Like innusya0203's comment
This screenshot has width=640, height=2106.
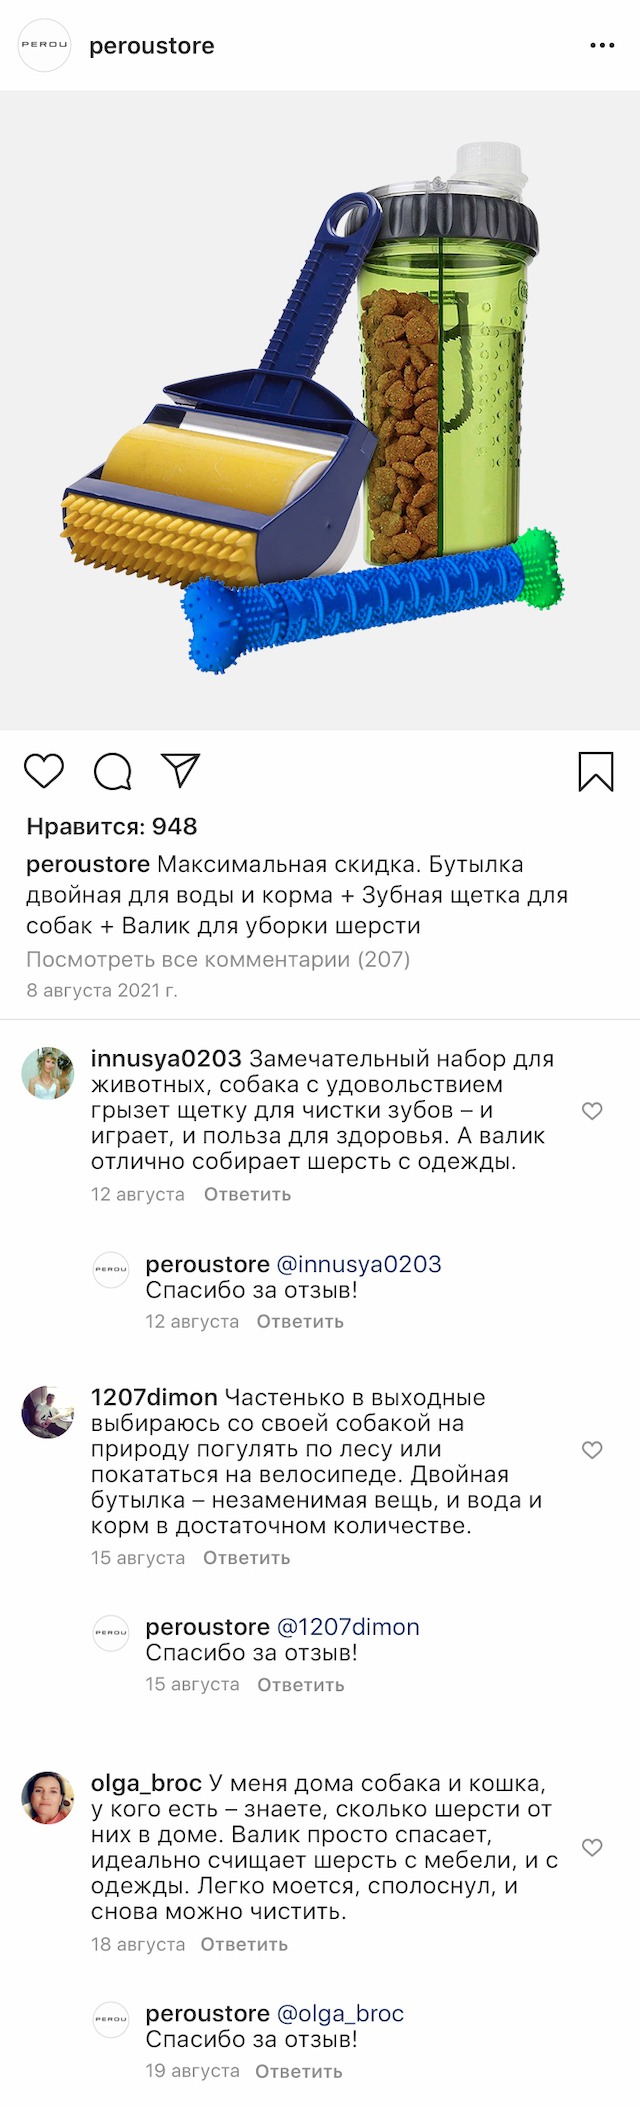(592, 1111)
